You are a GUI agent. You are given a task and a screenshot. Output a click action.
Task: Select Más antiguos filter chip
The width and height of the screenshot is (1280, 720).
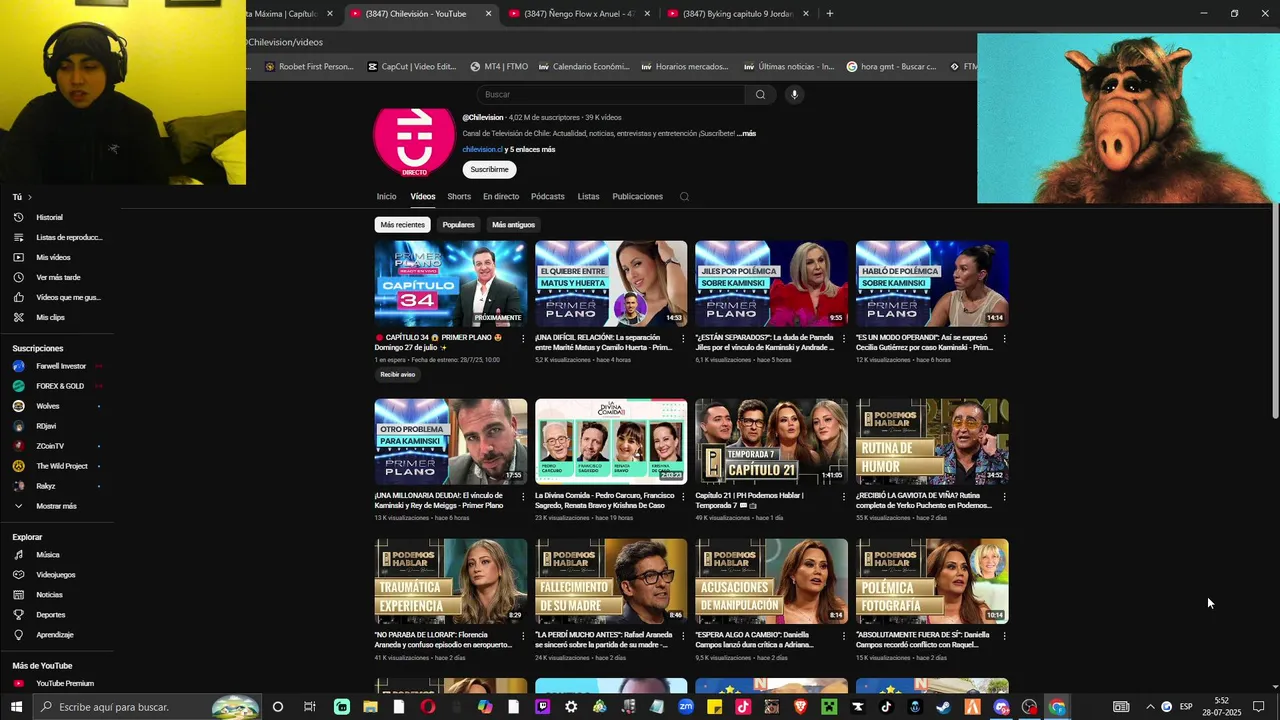513,225
